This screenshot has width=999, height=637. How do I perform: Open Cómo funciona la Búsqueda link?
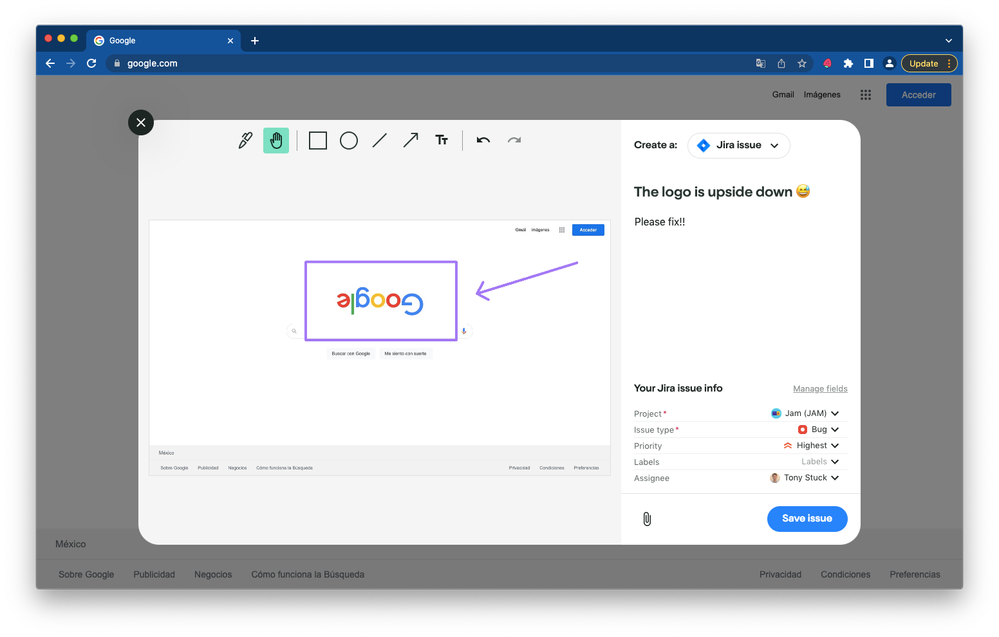pos(308,574)
